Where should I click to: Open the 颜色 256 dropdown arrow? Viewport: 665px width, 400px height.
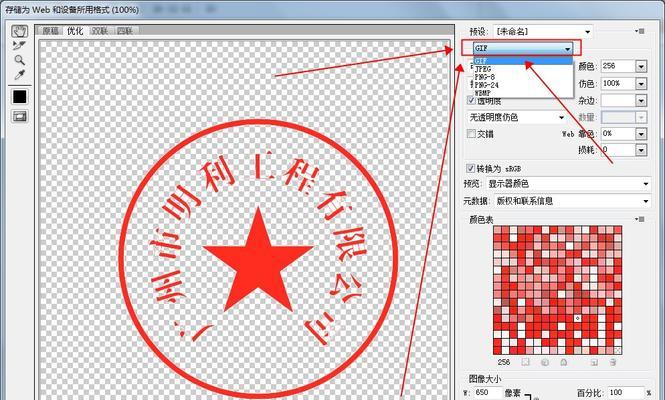tap(641, 67)
